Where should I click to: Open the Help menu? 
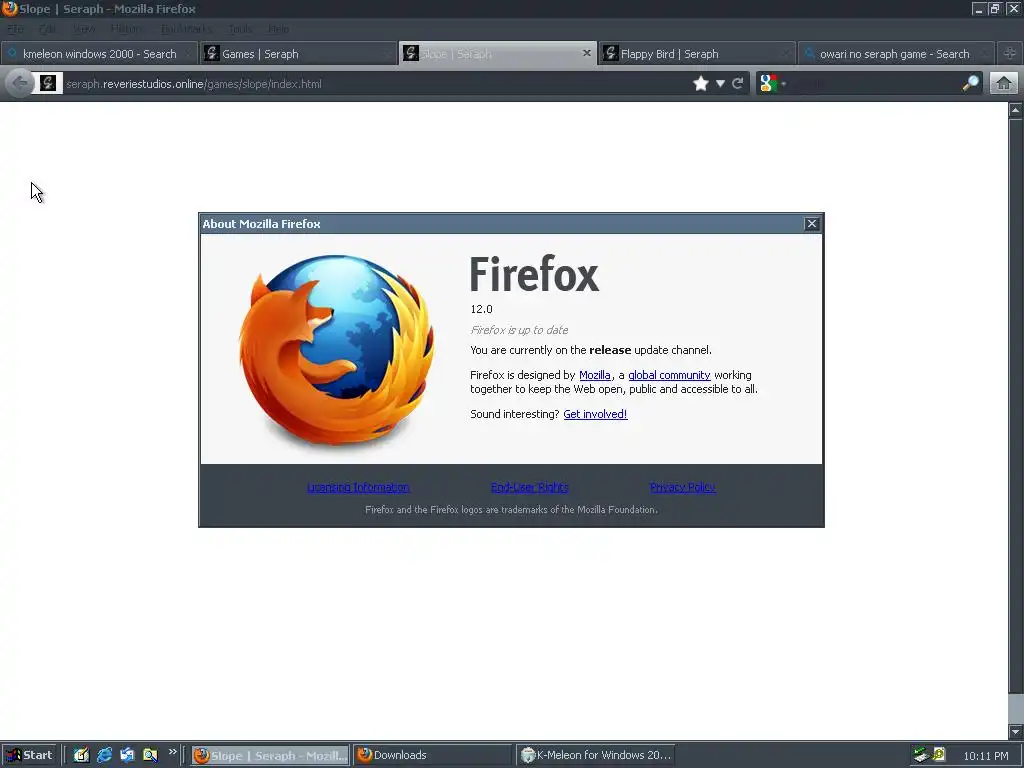pos(278,29)
